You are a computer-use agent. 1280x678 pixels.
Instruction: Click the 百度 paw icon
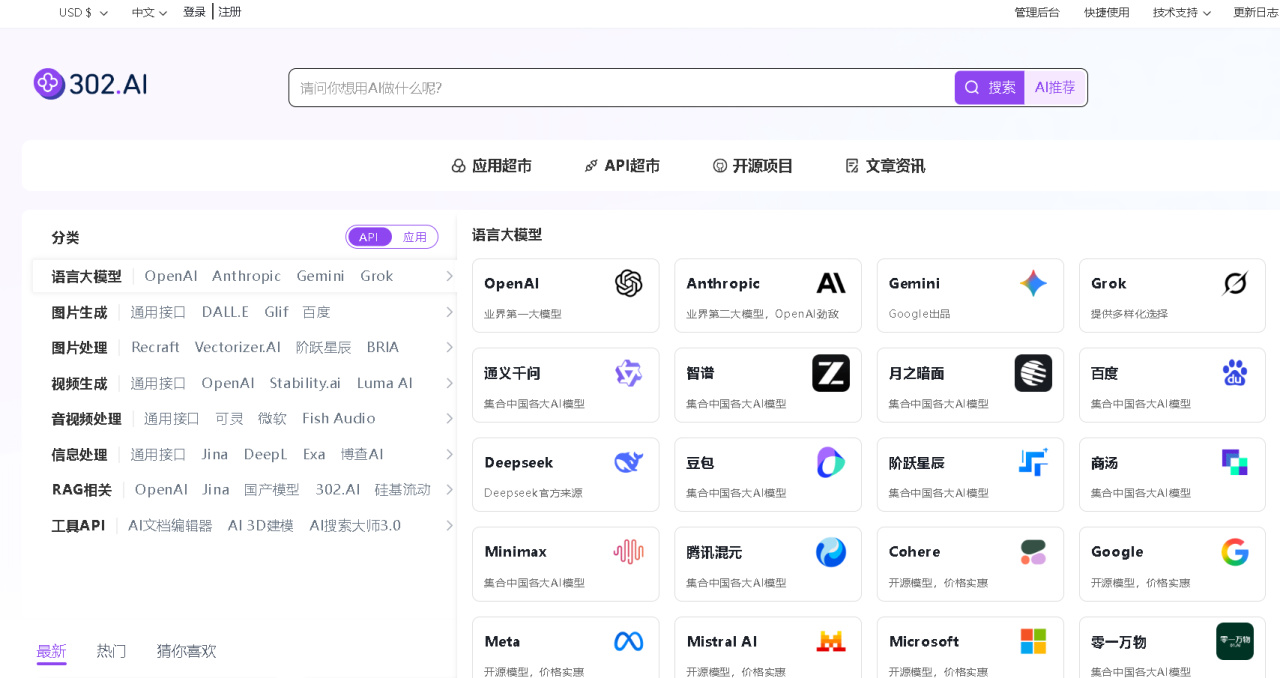click(1235, 373)
